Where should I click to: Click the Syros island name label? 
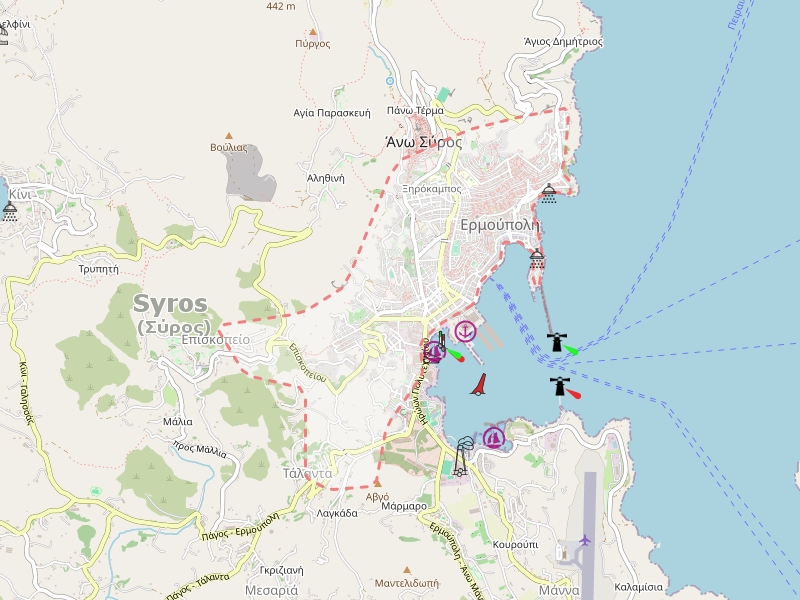170,303
